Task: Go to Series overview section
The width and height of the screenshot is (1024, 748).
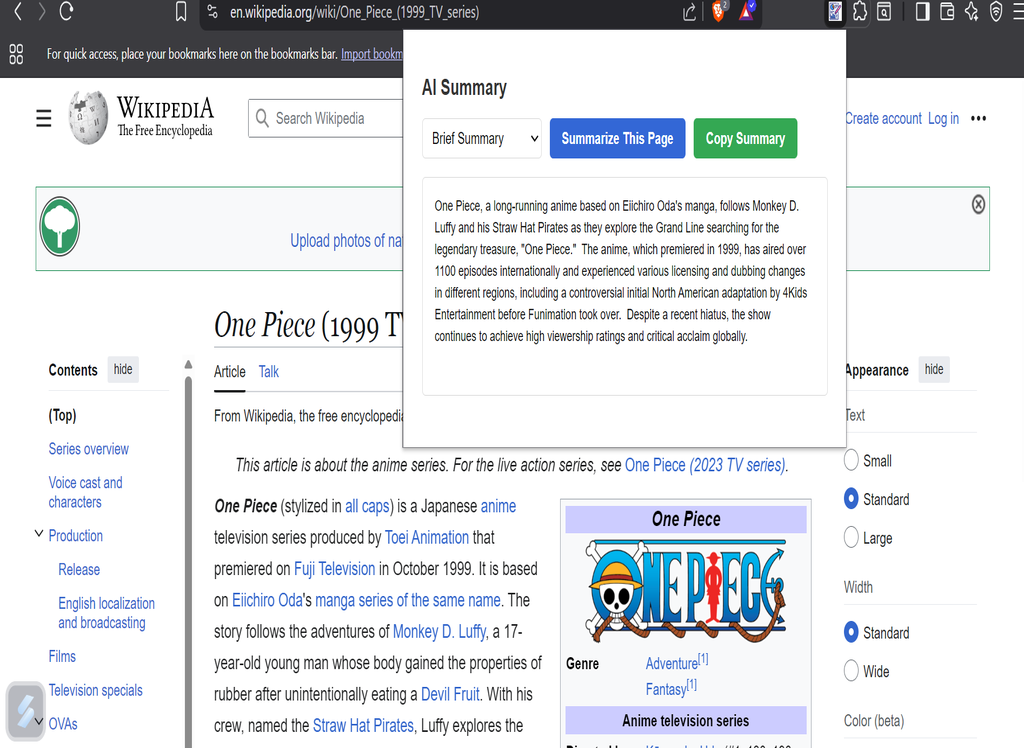Action: [x=89, y=449]
